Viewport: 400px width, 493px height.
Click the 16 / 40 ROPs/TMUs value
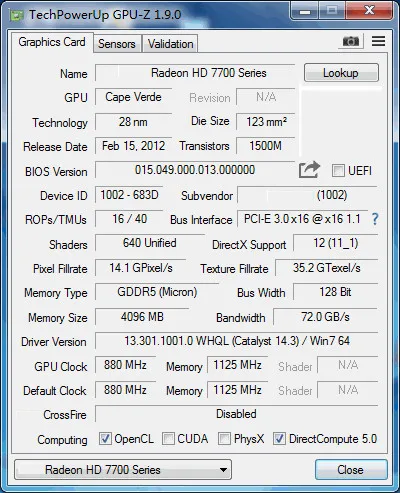pos(129,219)
